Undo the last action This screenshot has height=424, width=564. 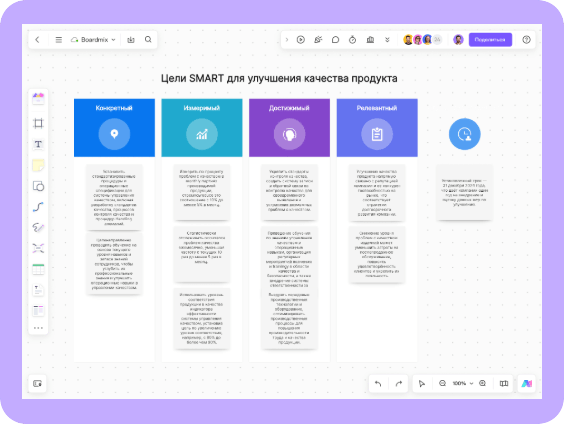(378, 383)
